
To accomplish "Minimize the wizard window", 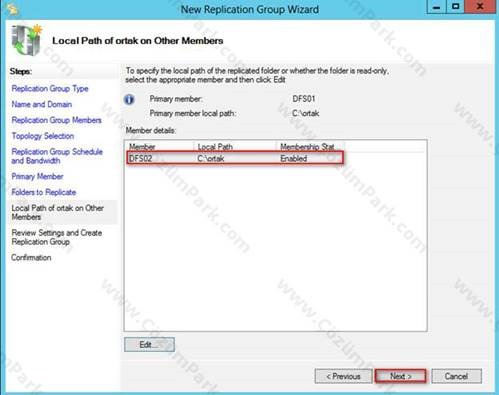I will [x=437, y=7].
